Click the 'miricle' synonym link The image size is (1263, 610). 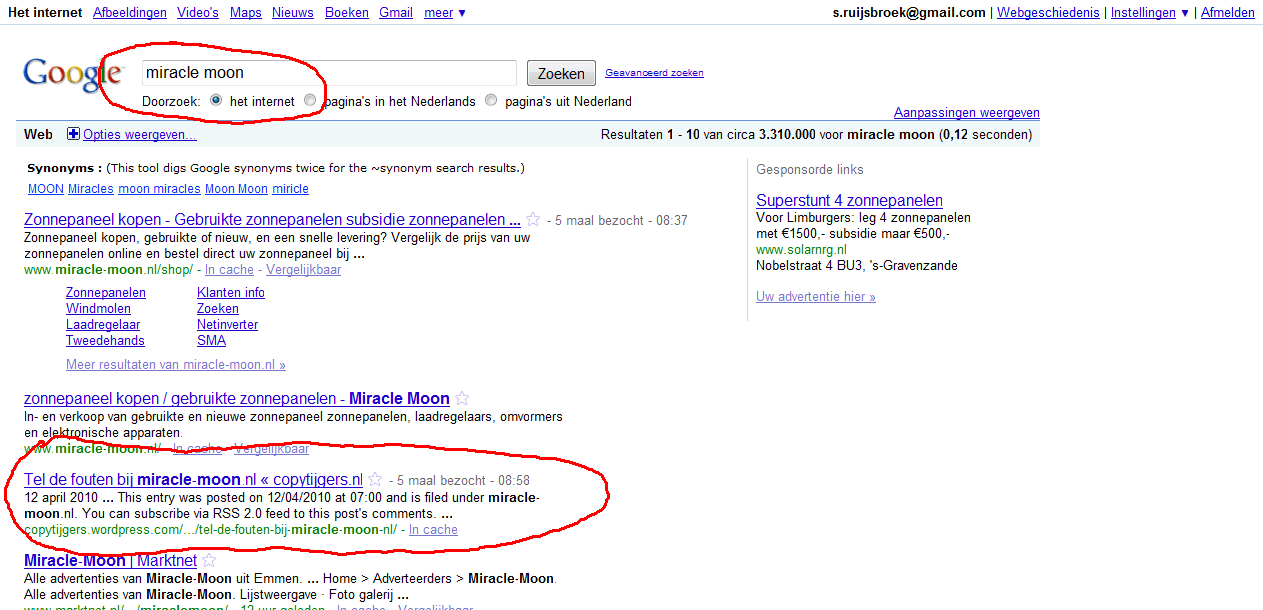point(291,189)
